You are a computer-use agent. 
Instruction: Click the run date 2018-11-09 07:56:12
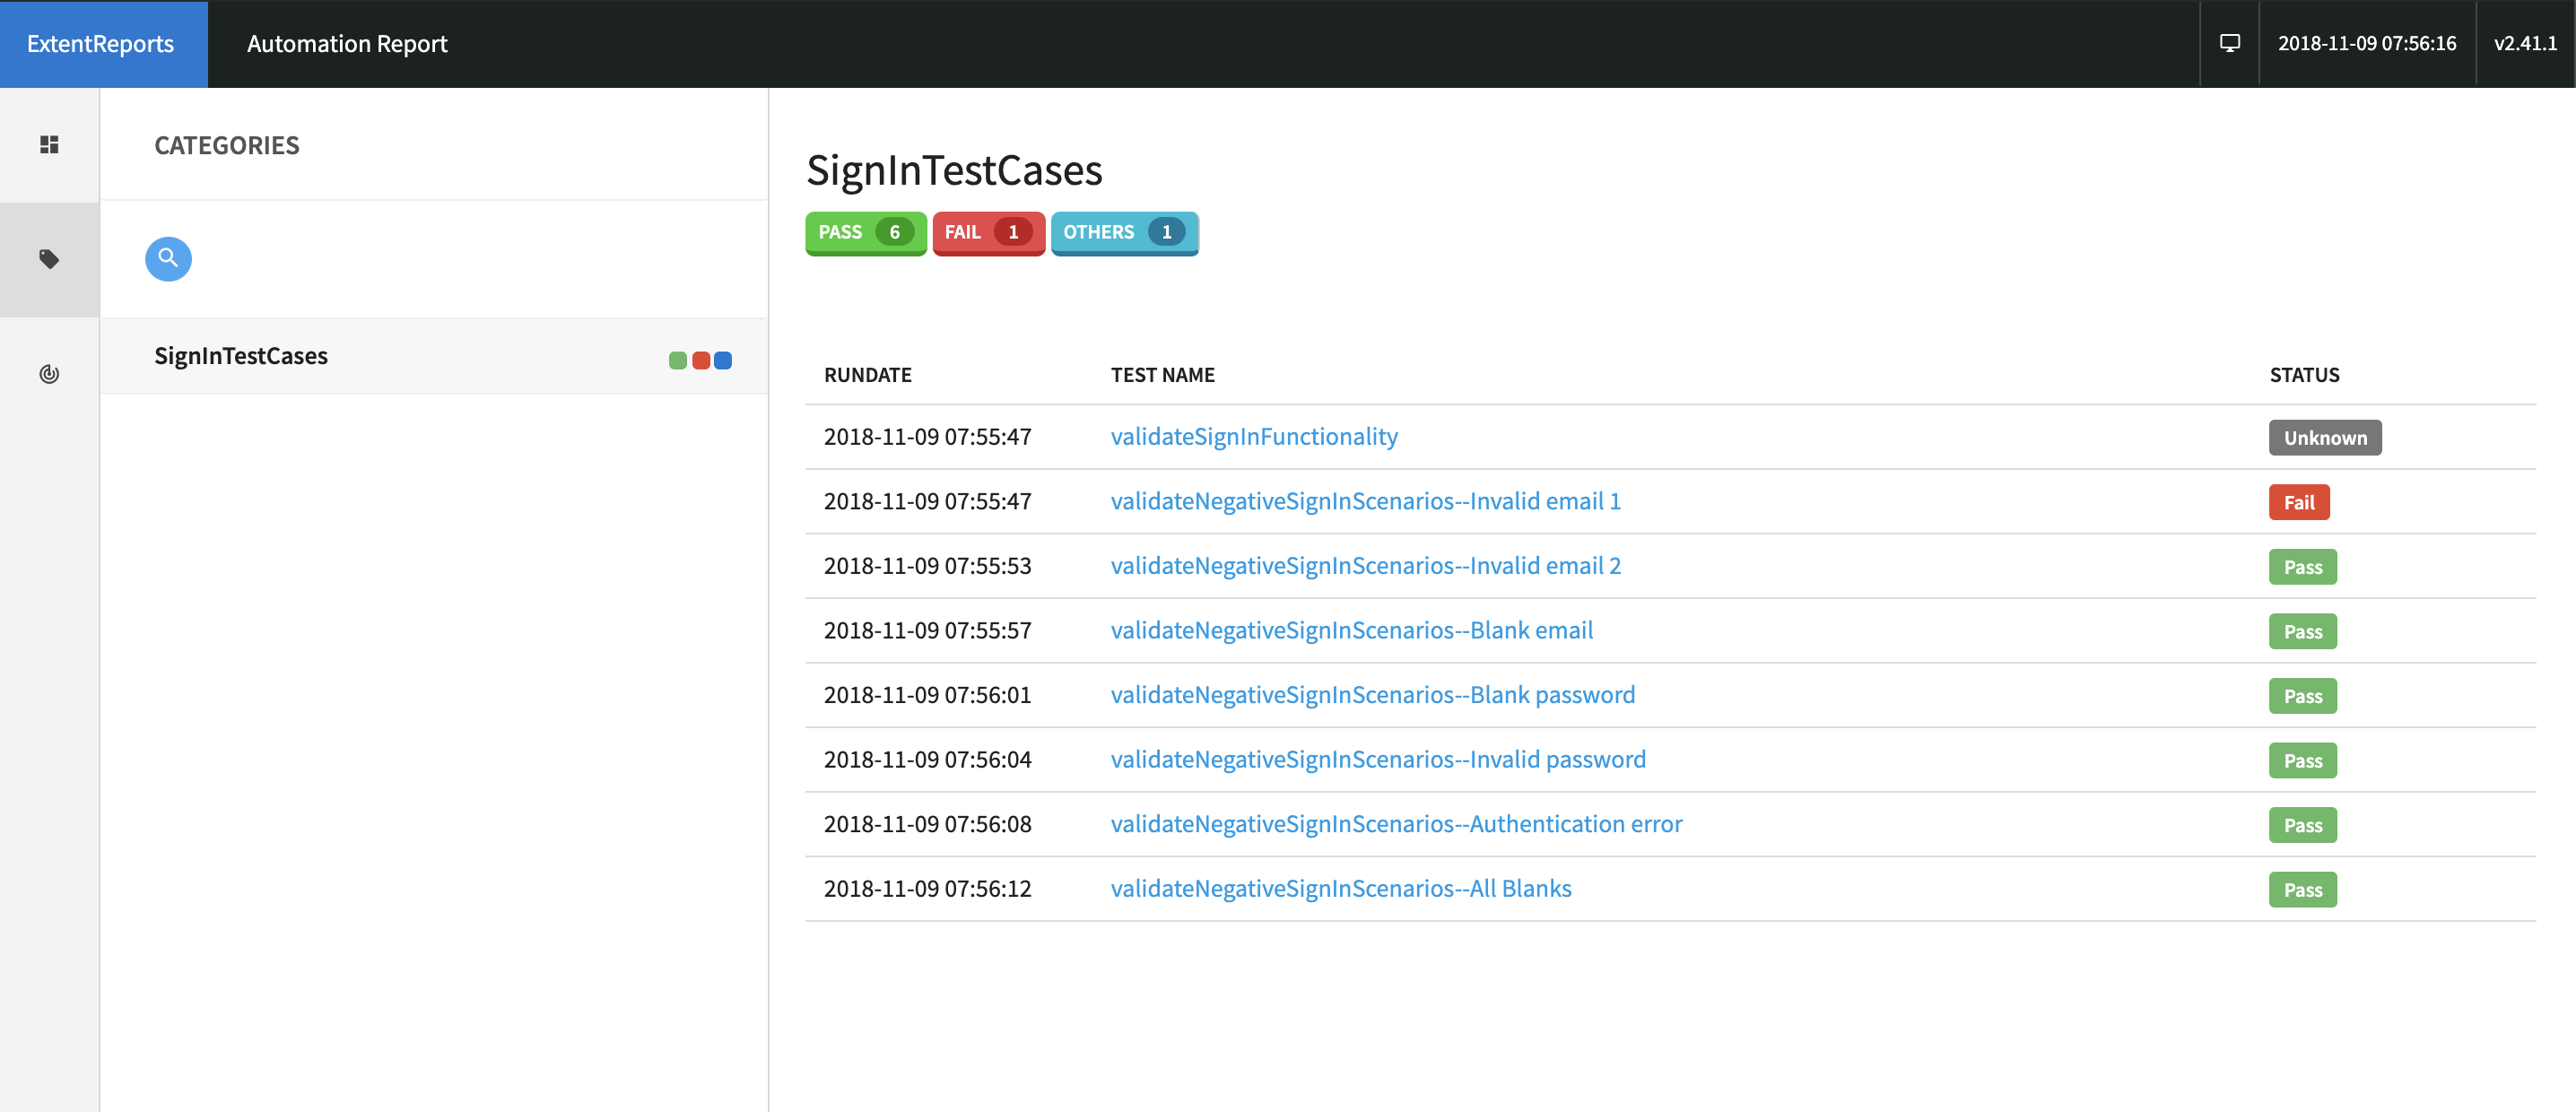[x=927, y=889]
